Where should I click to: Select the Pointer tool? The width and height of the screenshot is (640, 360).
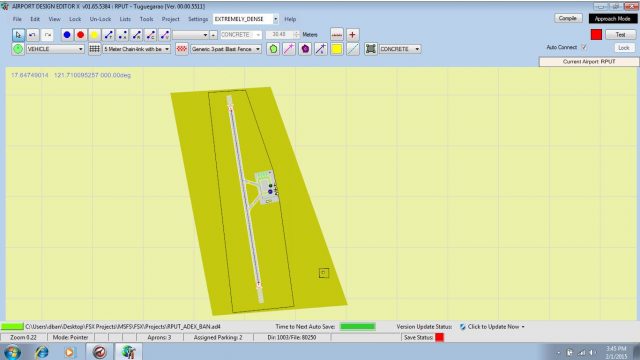pyautogui.click(x=18, y=35)
